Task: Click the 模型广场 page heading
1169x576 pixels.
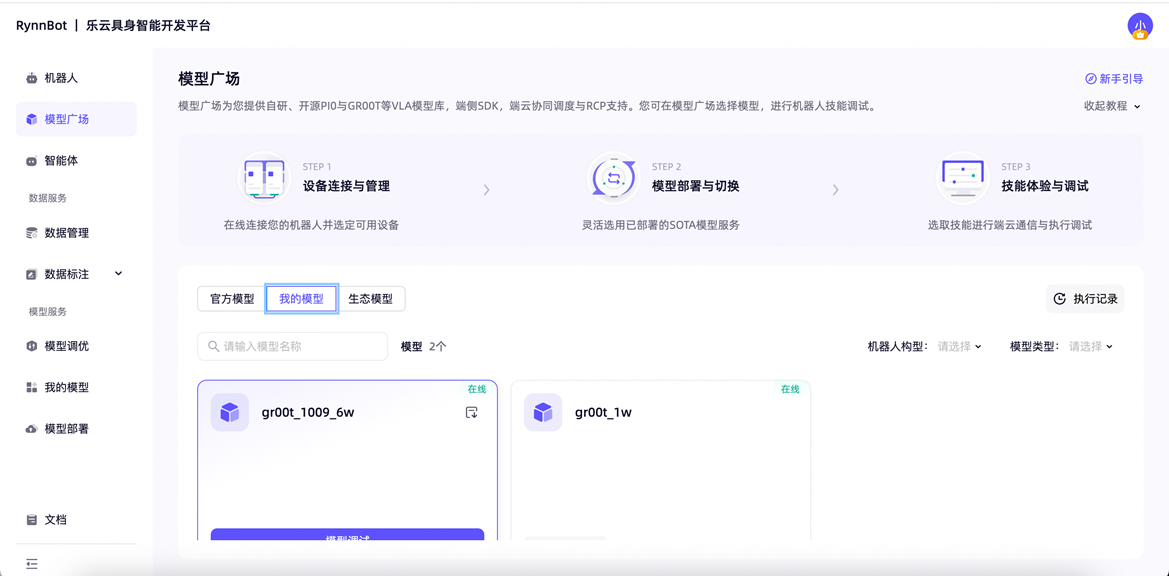Action: [209, 79]
